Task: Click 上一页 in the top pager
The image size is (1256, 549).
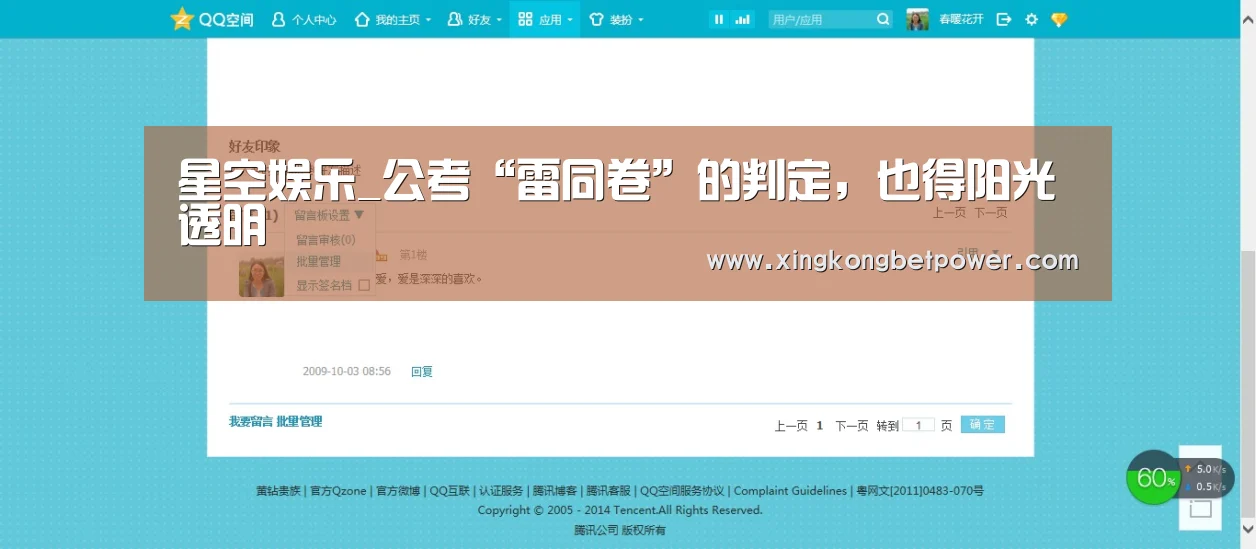Action: point(949,213)
